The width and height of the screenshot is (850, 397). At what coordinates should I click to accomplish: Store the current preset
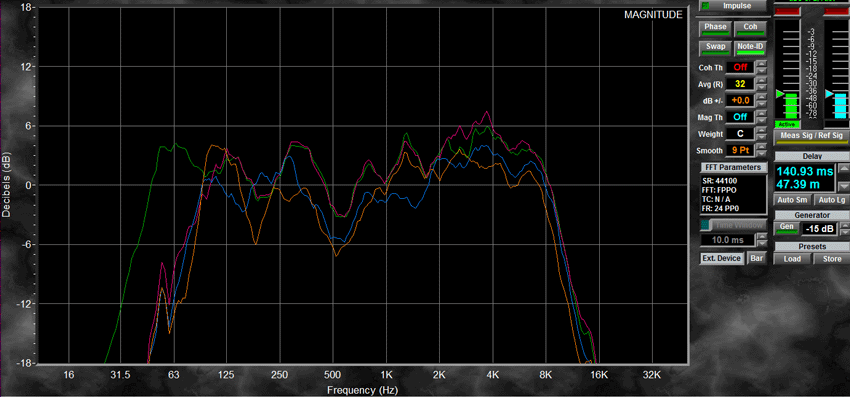(832, 259)
